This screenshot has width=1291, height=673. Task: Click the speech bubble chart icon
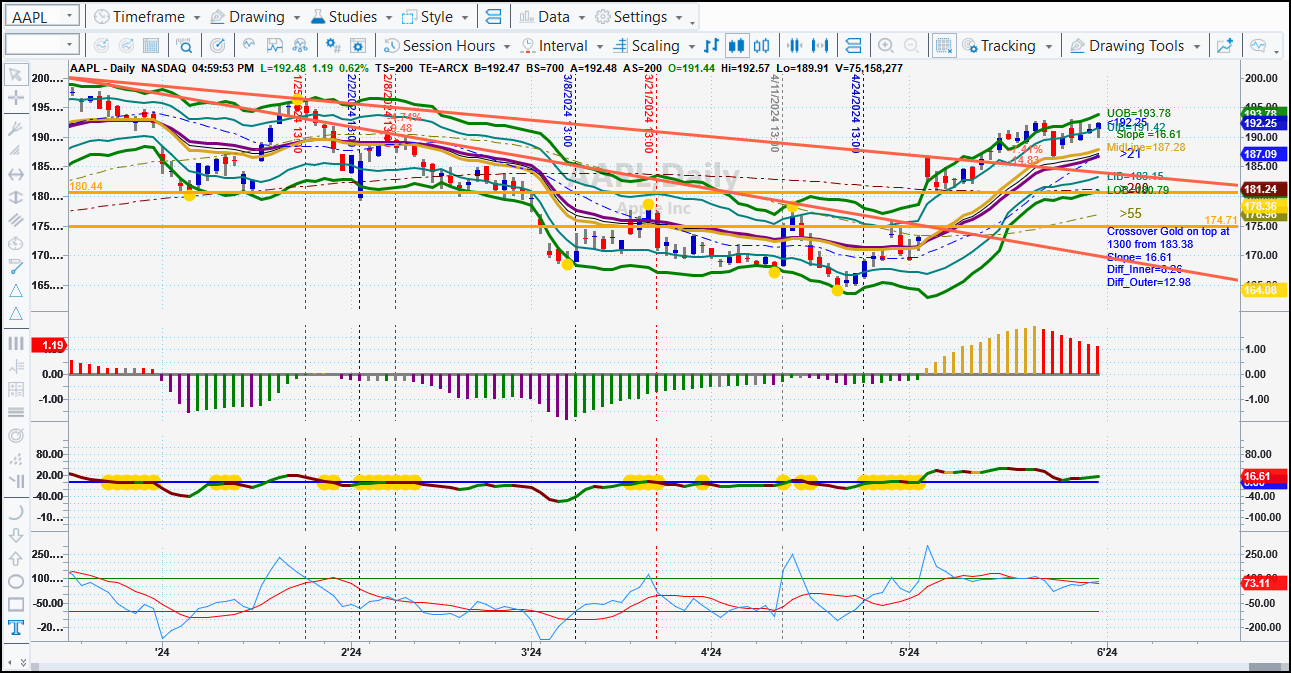tap(1257, 45)
